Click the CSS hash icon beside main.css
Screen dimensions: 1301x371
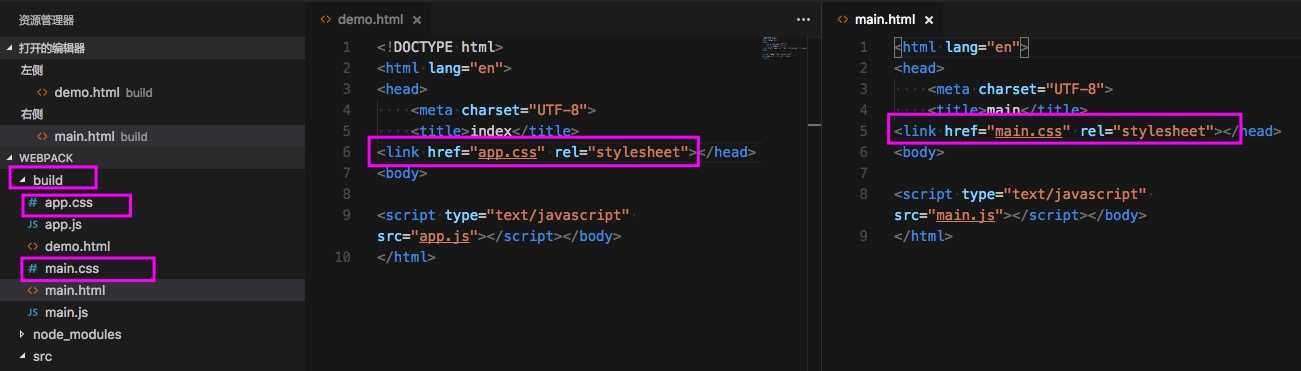click(33, 269)
